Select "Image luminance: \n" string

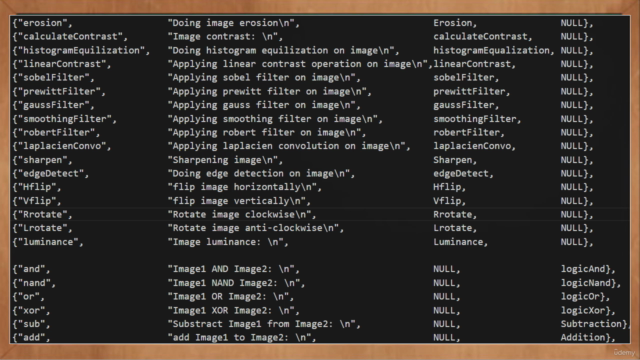click(x=226, y=242)
